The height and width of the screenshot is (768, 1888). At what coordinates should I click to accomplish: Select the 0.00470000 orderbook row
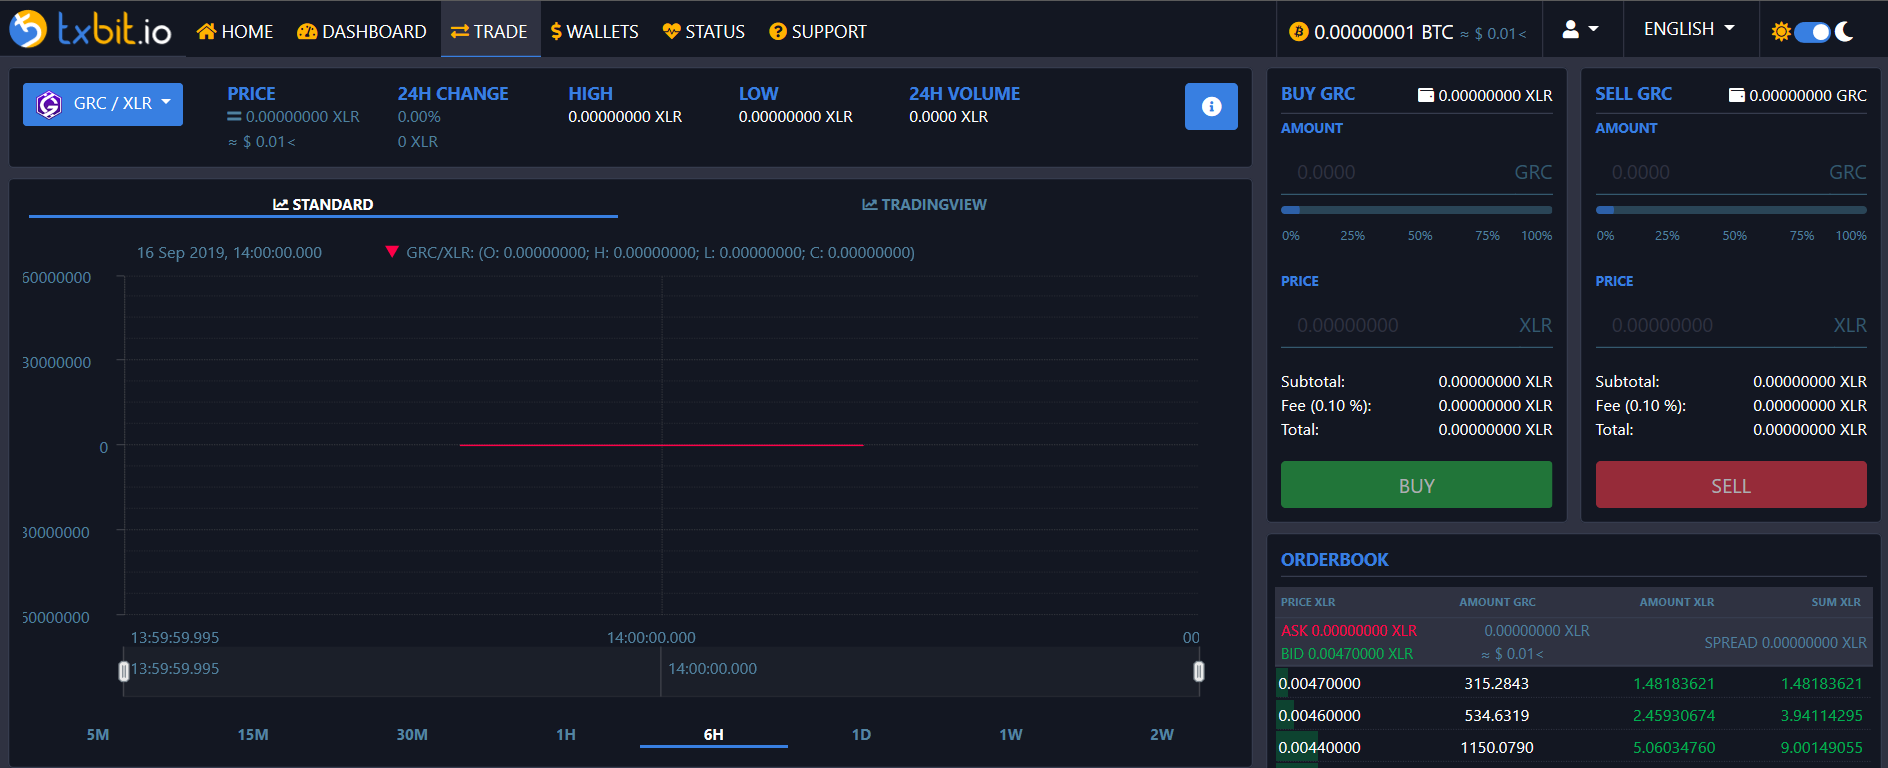click(x=1571, y=684)
